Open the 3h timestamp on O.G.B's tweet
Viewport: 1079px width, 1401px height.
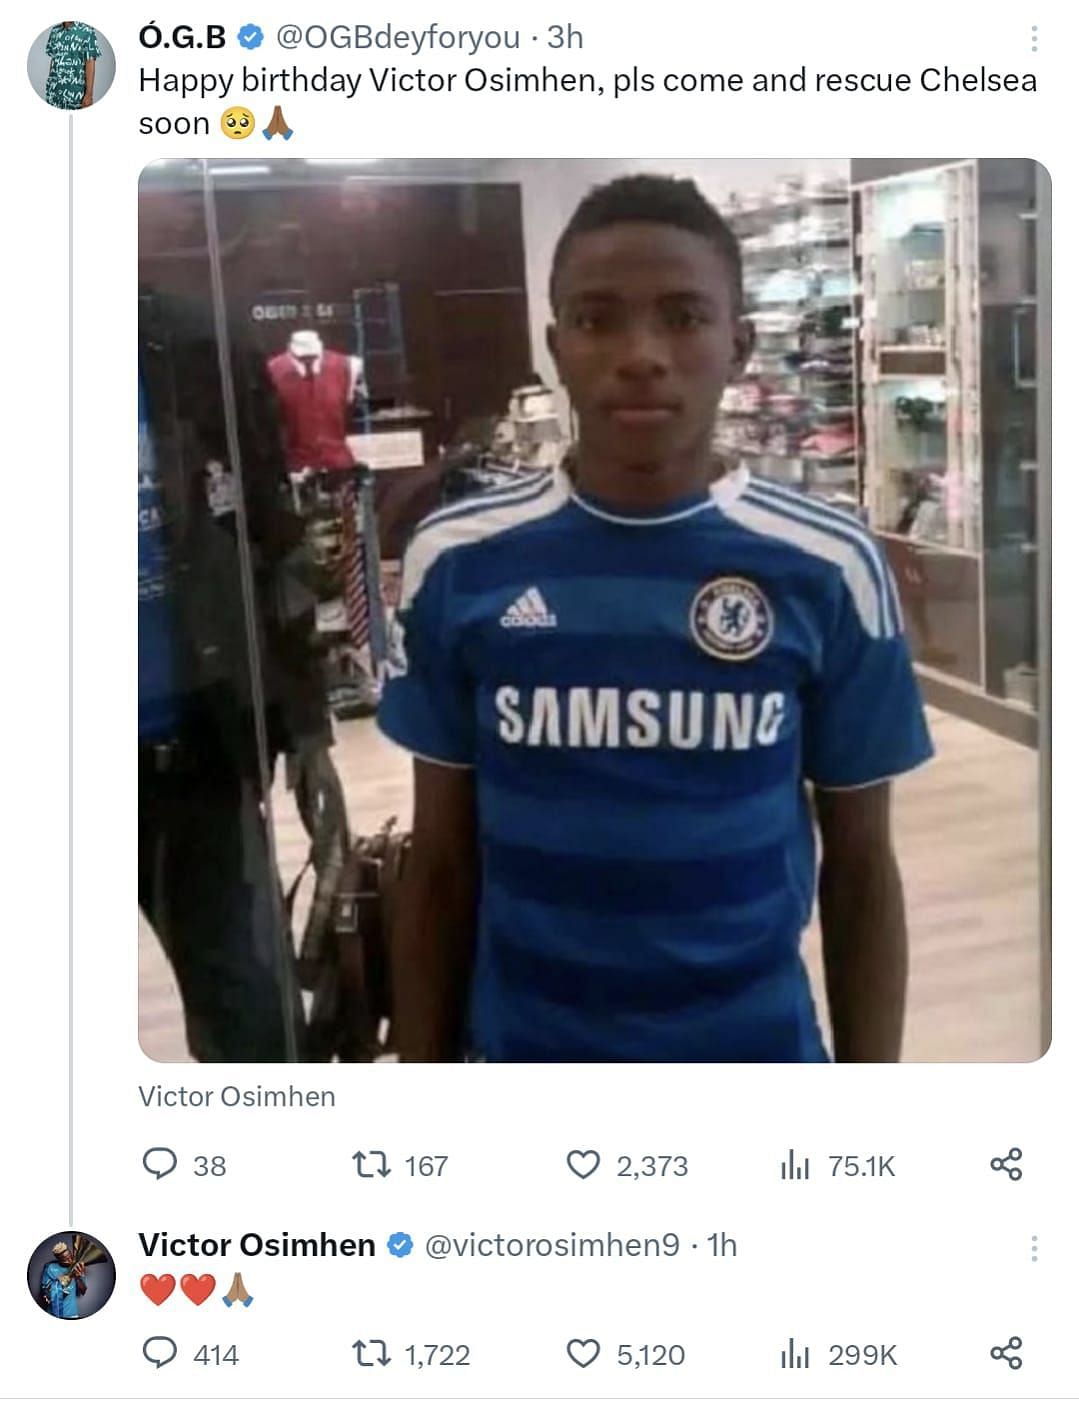point(565,37)
